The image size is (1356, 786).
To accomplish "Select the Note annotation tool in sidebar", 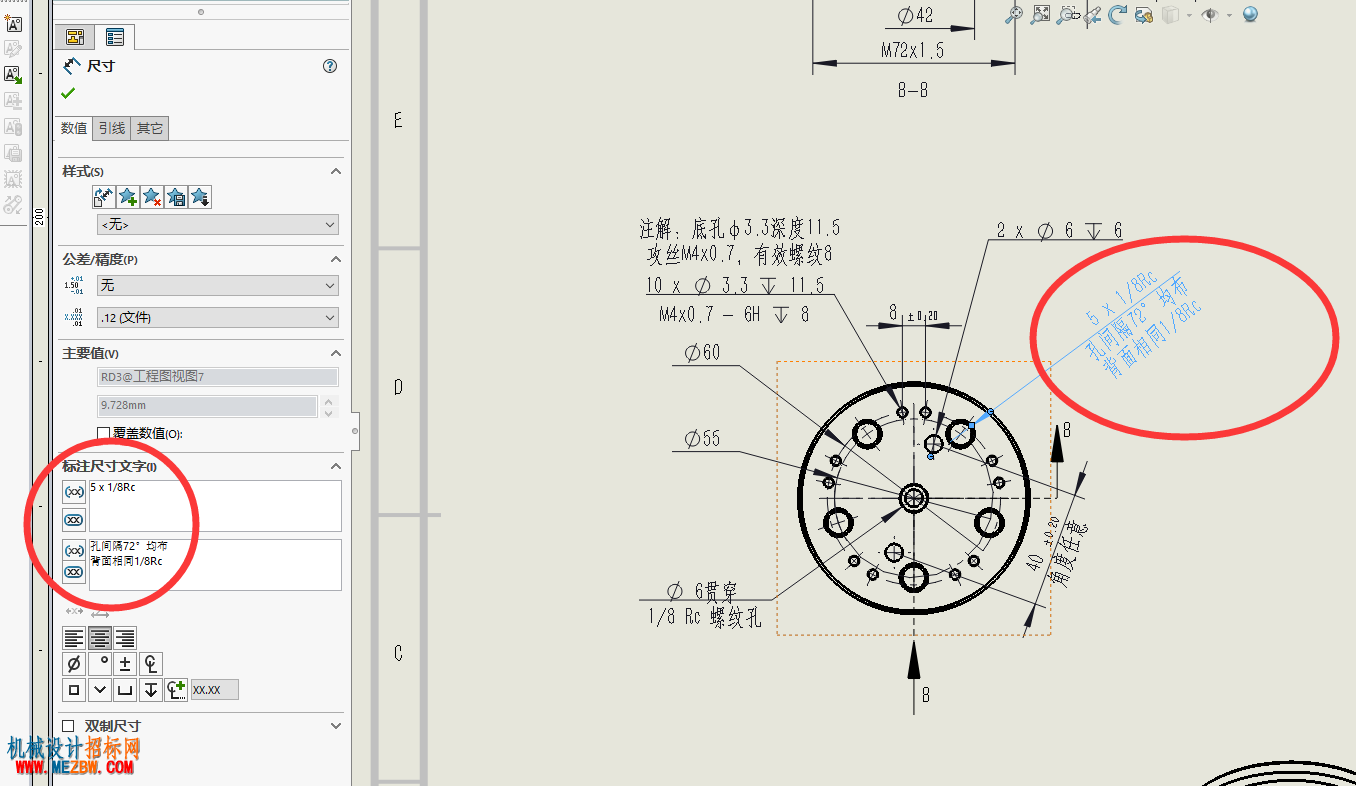I will 13,24.
